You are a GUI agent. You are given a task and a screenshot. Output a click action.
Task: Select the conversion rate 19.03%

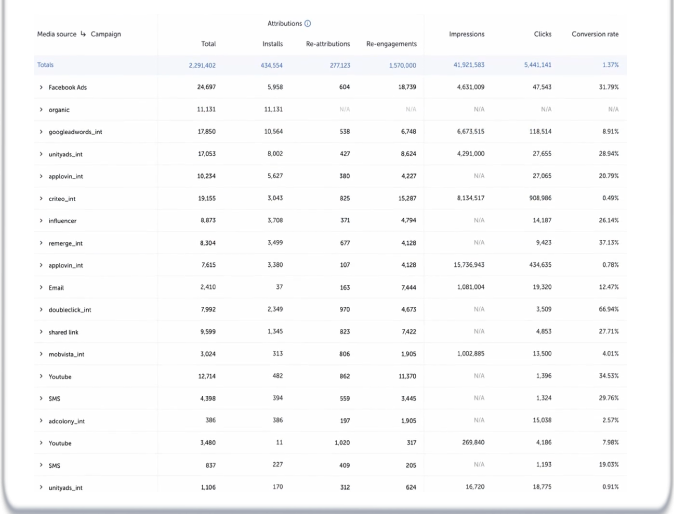[609, 465]
